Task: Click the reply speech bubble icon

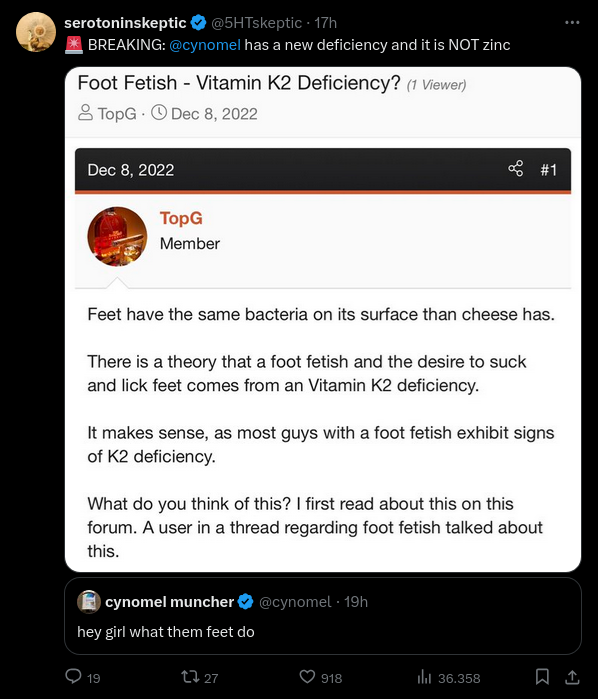Action: tap(74, 676)
